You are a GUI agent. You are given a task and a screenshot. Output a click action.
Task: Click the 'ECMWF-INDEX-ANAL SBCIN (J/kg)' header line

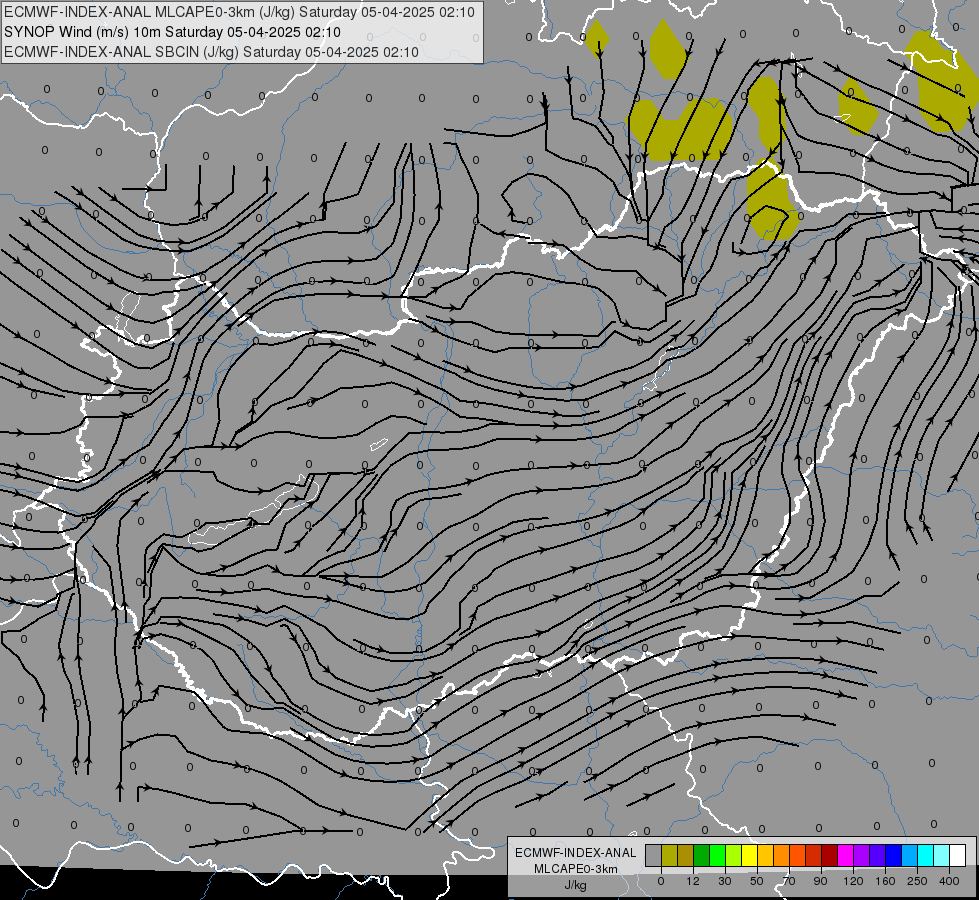[x=211, y=52]
